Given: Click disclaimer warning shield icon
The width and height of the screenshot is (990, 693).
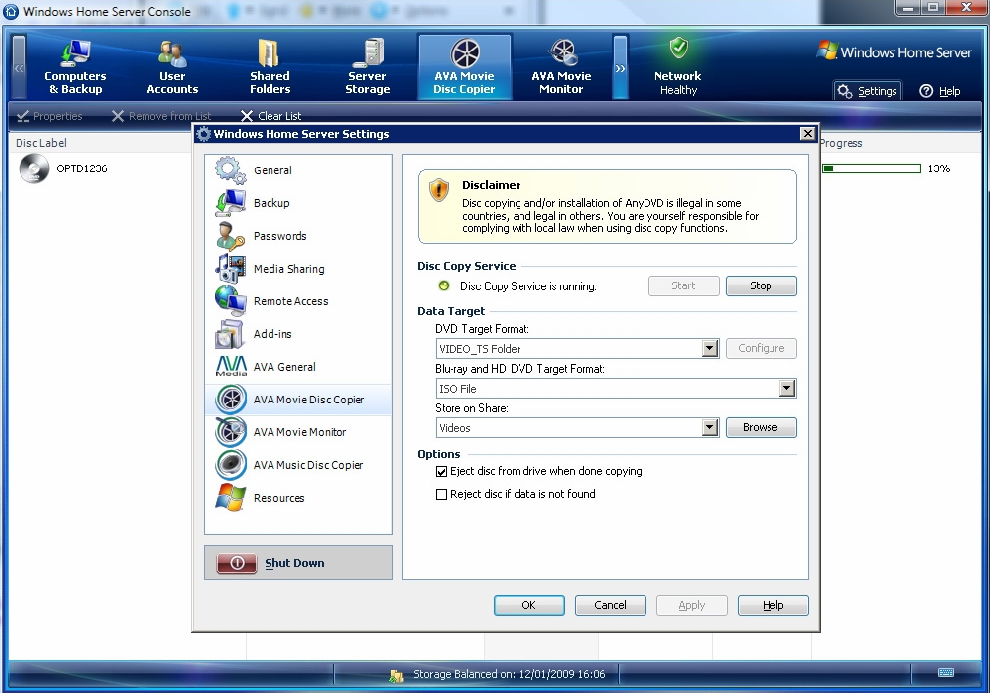Looking at the screenshot, I should (x=439, y=189).
